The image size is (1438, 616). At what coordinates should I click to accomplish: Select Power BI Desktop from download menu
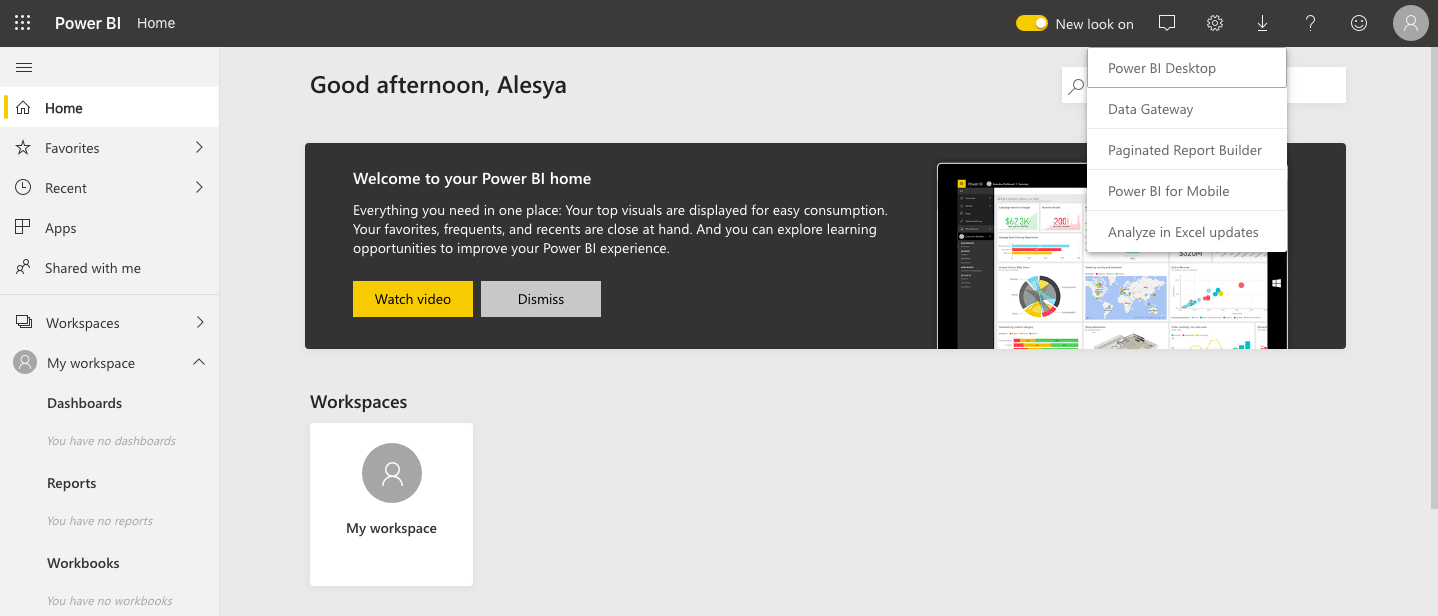click(1161, 67)
